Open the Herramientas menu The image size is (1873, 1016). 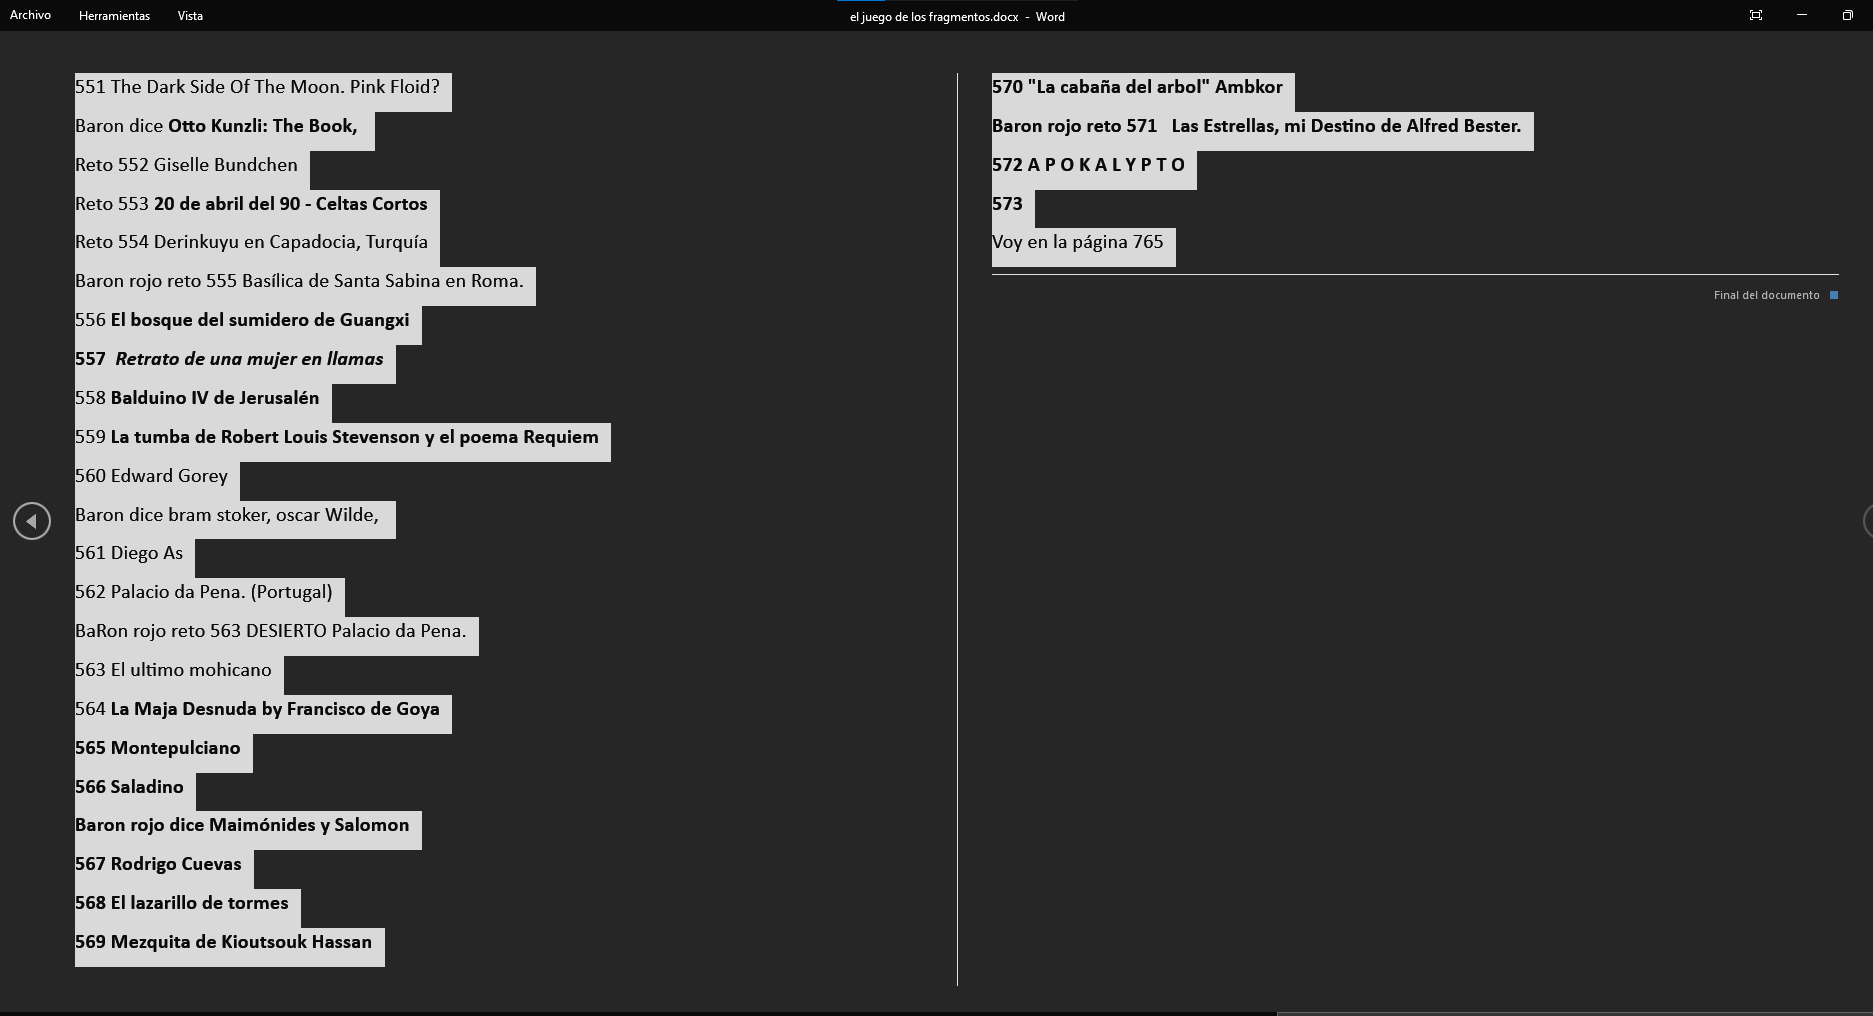[114, 15]
